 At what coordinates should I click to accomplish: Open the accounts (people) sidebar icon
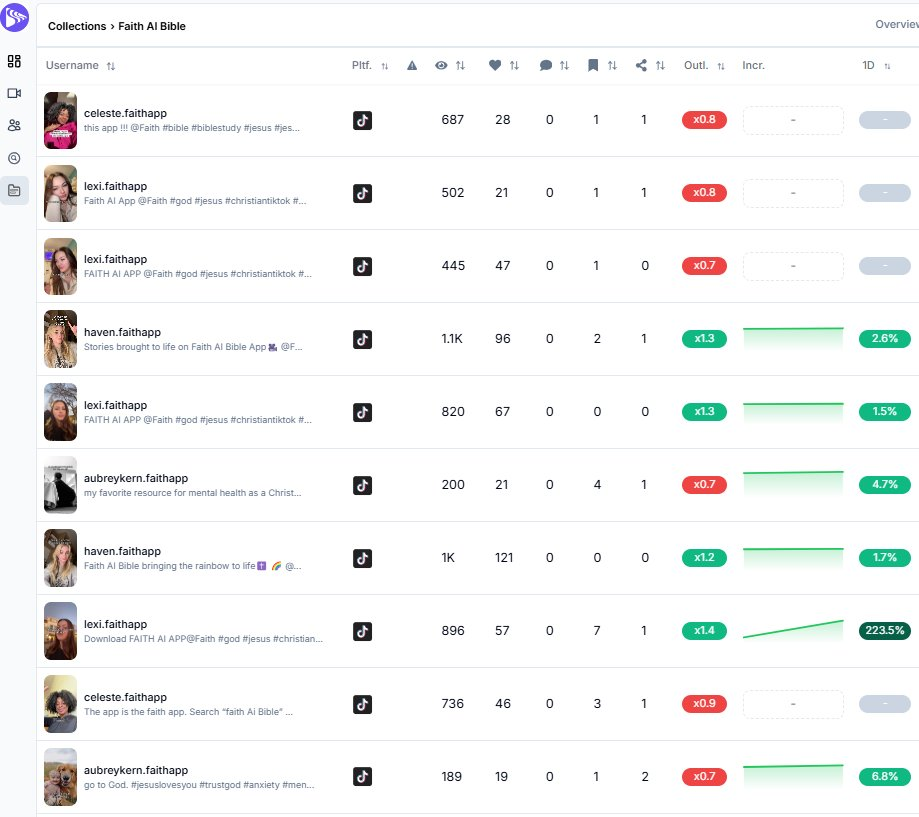click(14, 125)
